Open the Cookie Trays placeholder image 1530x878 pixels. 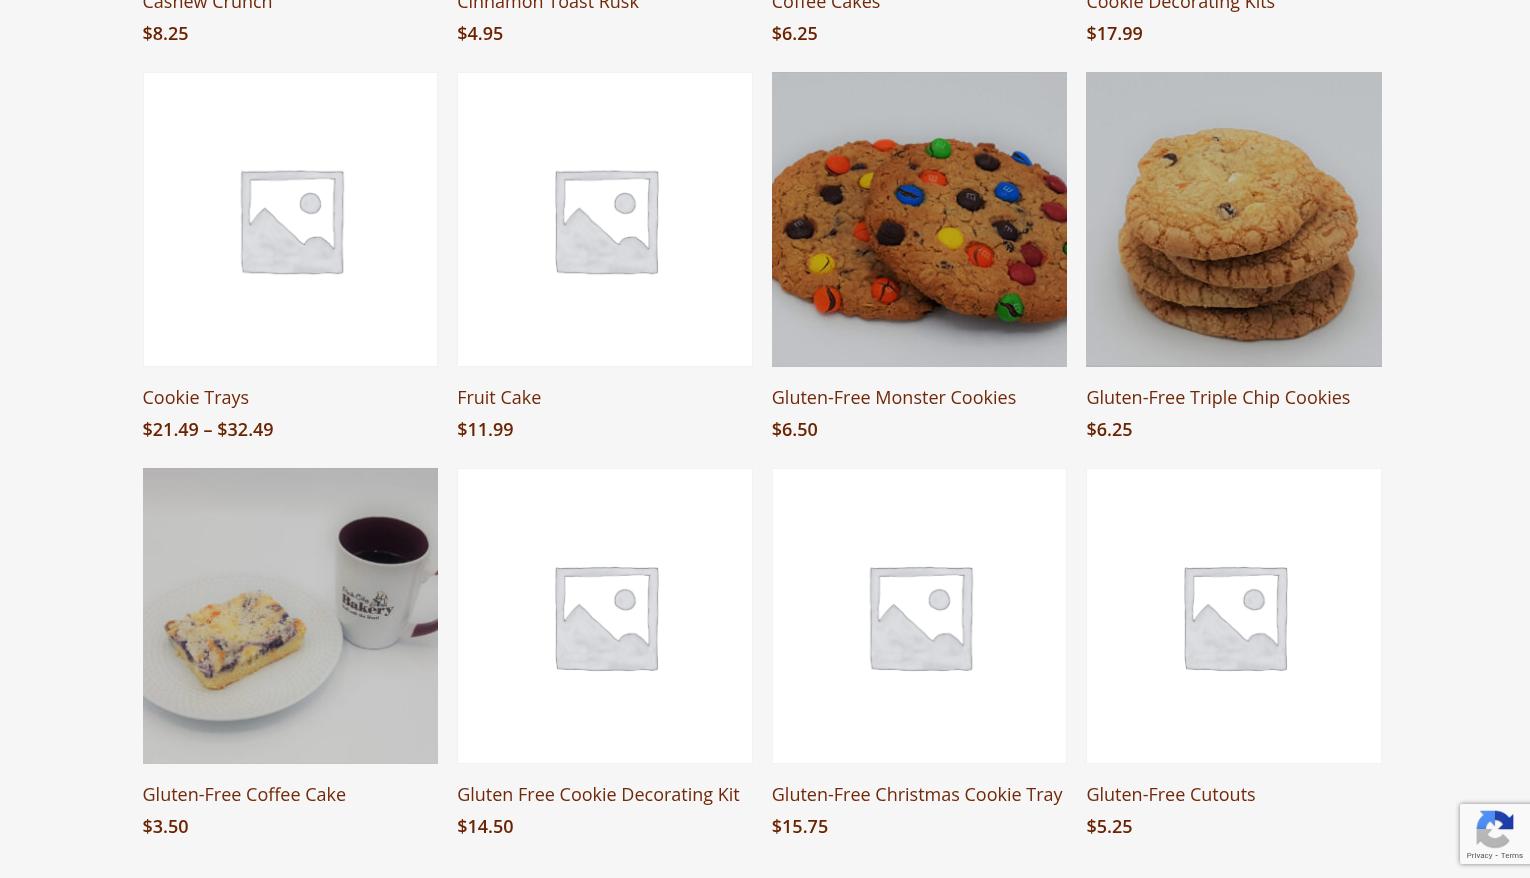point(290,219)
